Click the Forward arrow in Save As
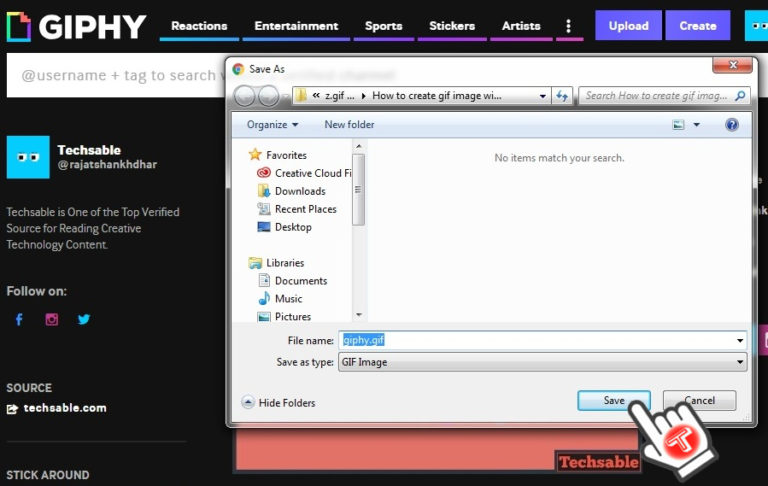 [268, 96]
